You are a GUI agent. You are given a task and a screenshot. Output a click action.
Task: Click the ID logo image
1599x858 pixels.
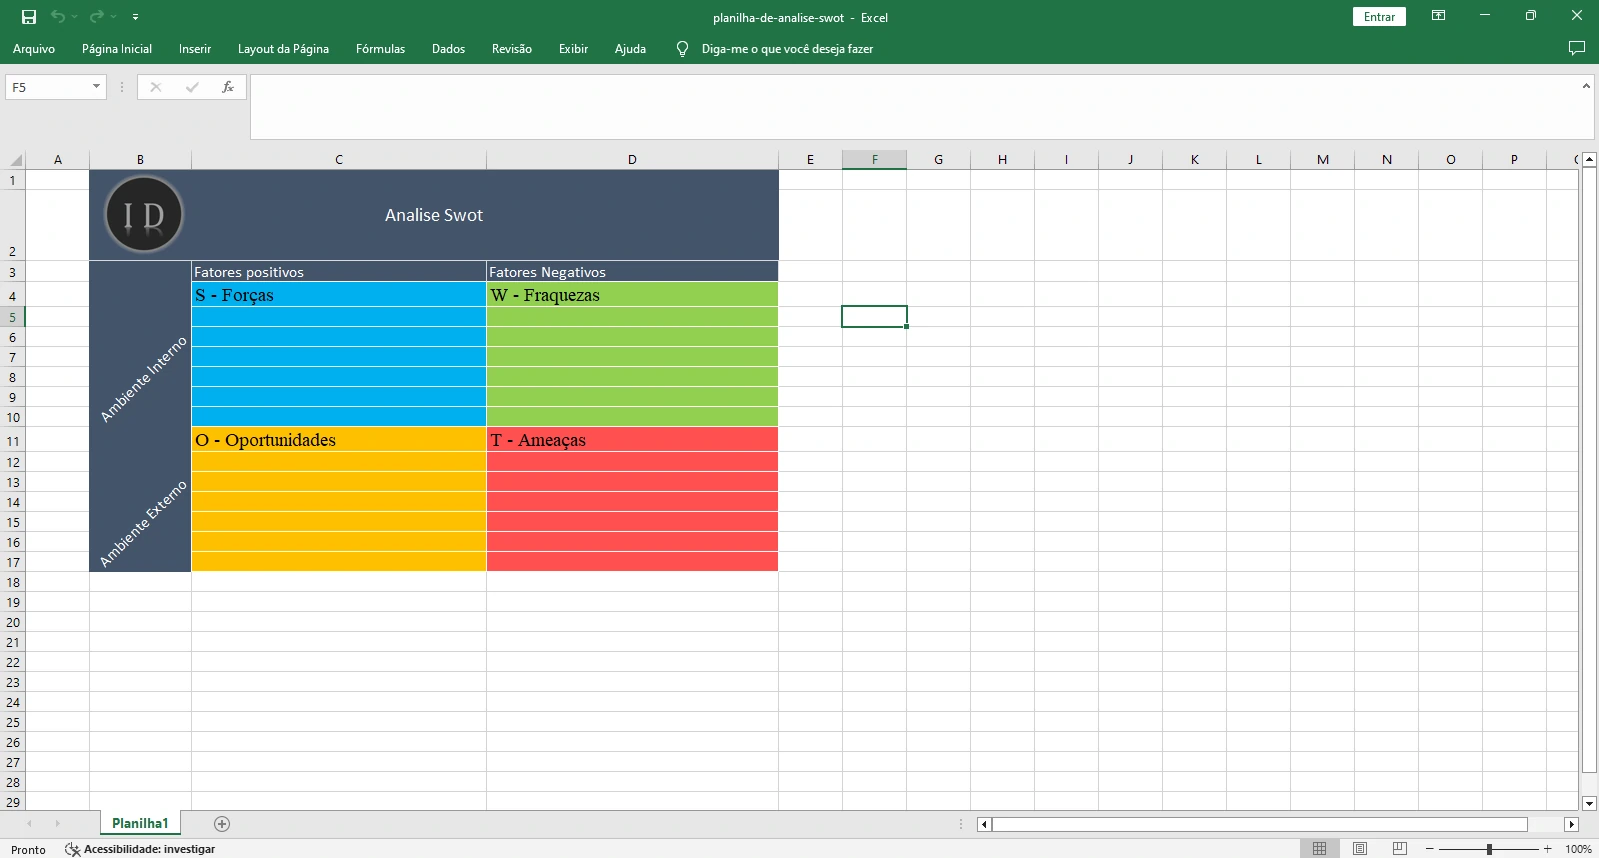click(144, 215)
